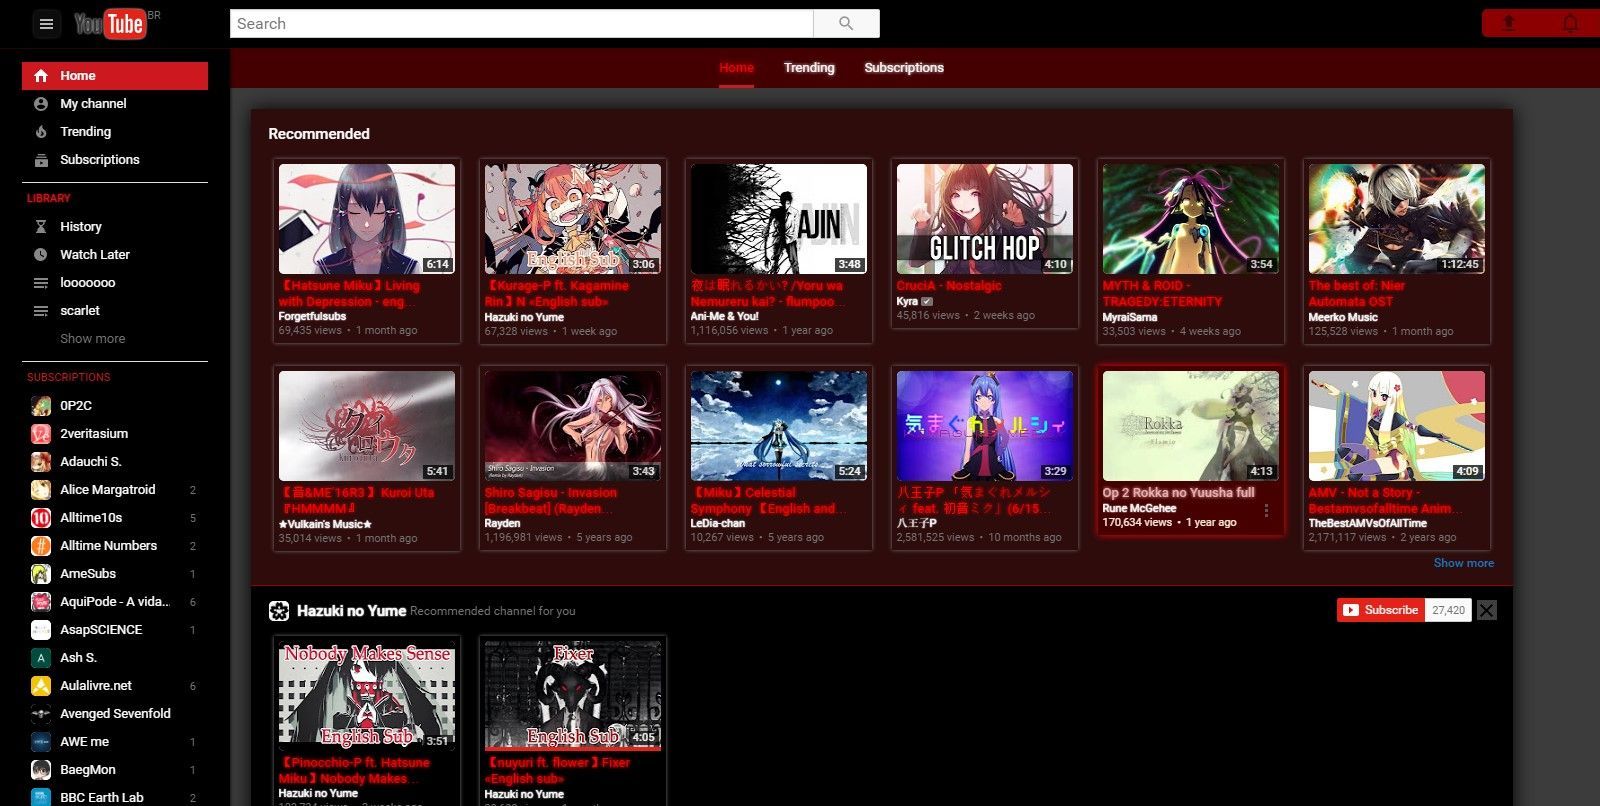Click the search magnifier button
This screenshot has height=806, width=1600.
point(846,23)
